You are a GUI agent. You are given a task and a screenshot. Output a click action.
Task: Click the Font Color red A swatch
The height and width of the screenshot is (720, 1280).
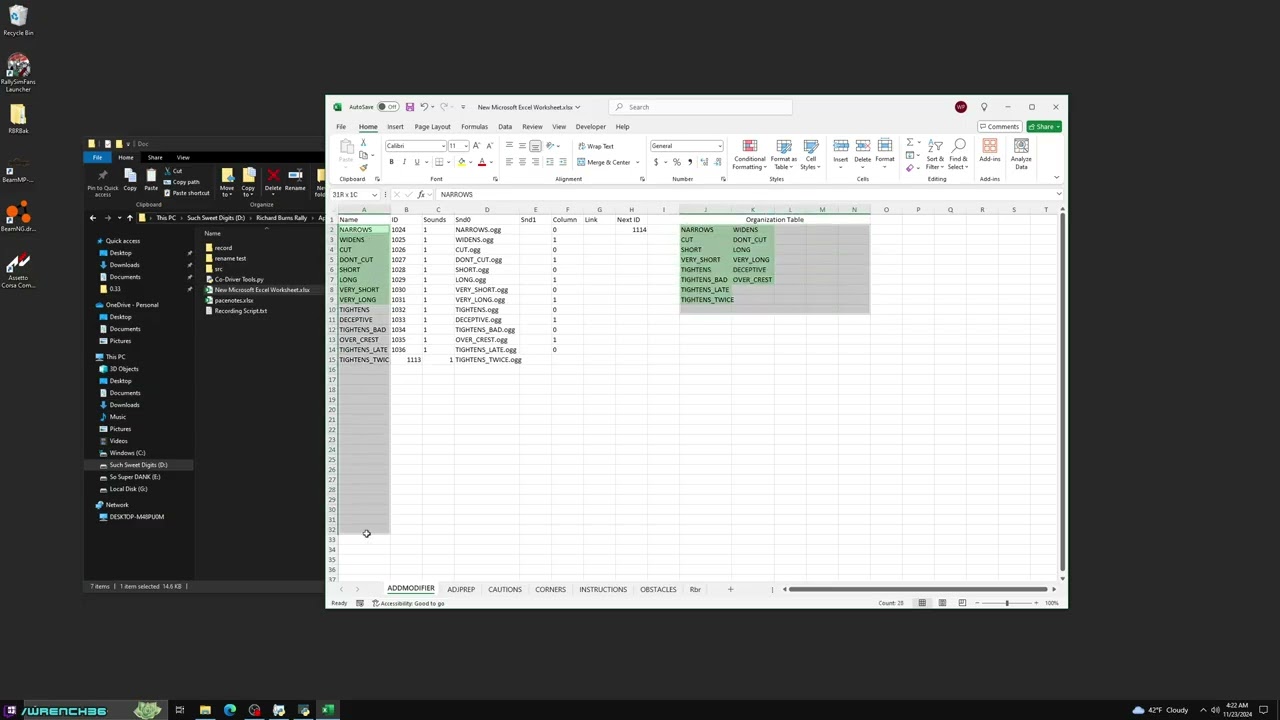[481, 162]
